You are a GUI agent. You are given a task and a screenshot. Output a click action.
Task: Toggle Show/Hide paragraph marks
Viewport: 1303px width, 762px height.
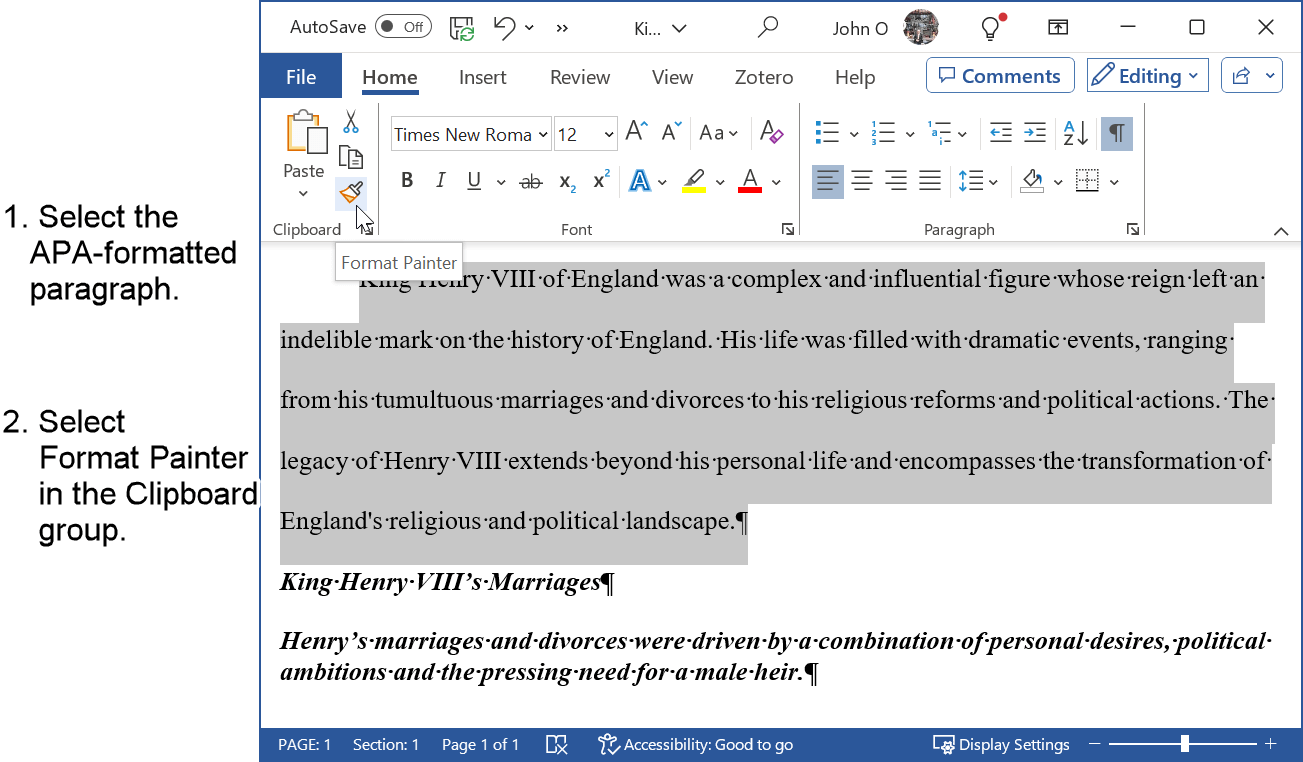tap(1117, 133)
